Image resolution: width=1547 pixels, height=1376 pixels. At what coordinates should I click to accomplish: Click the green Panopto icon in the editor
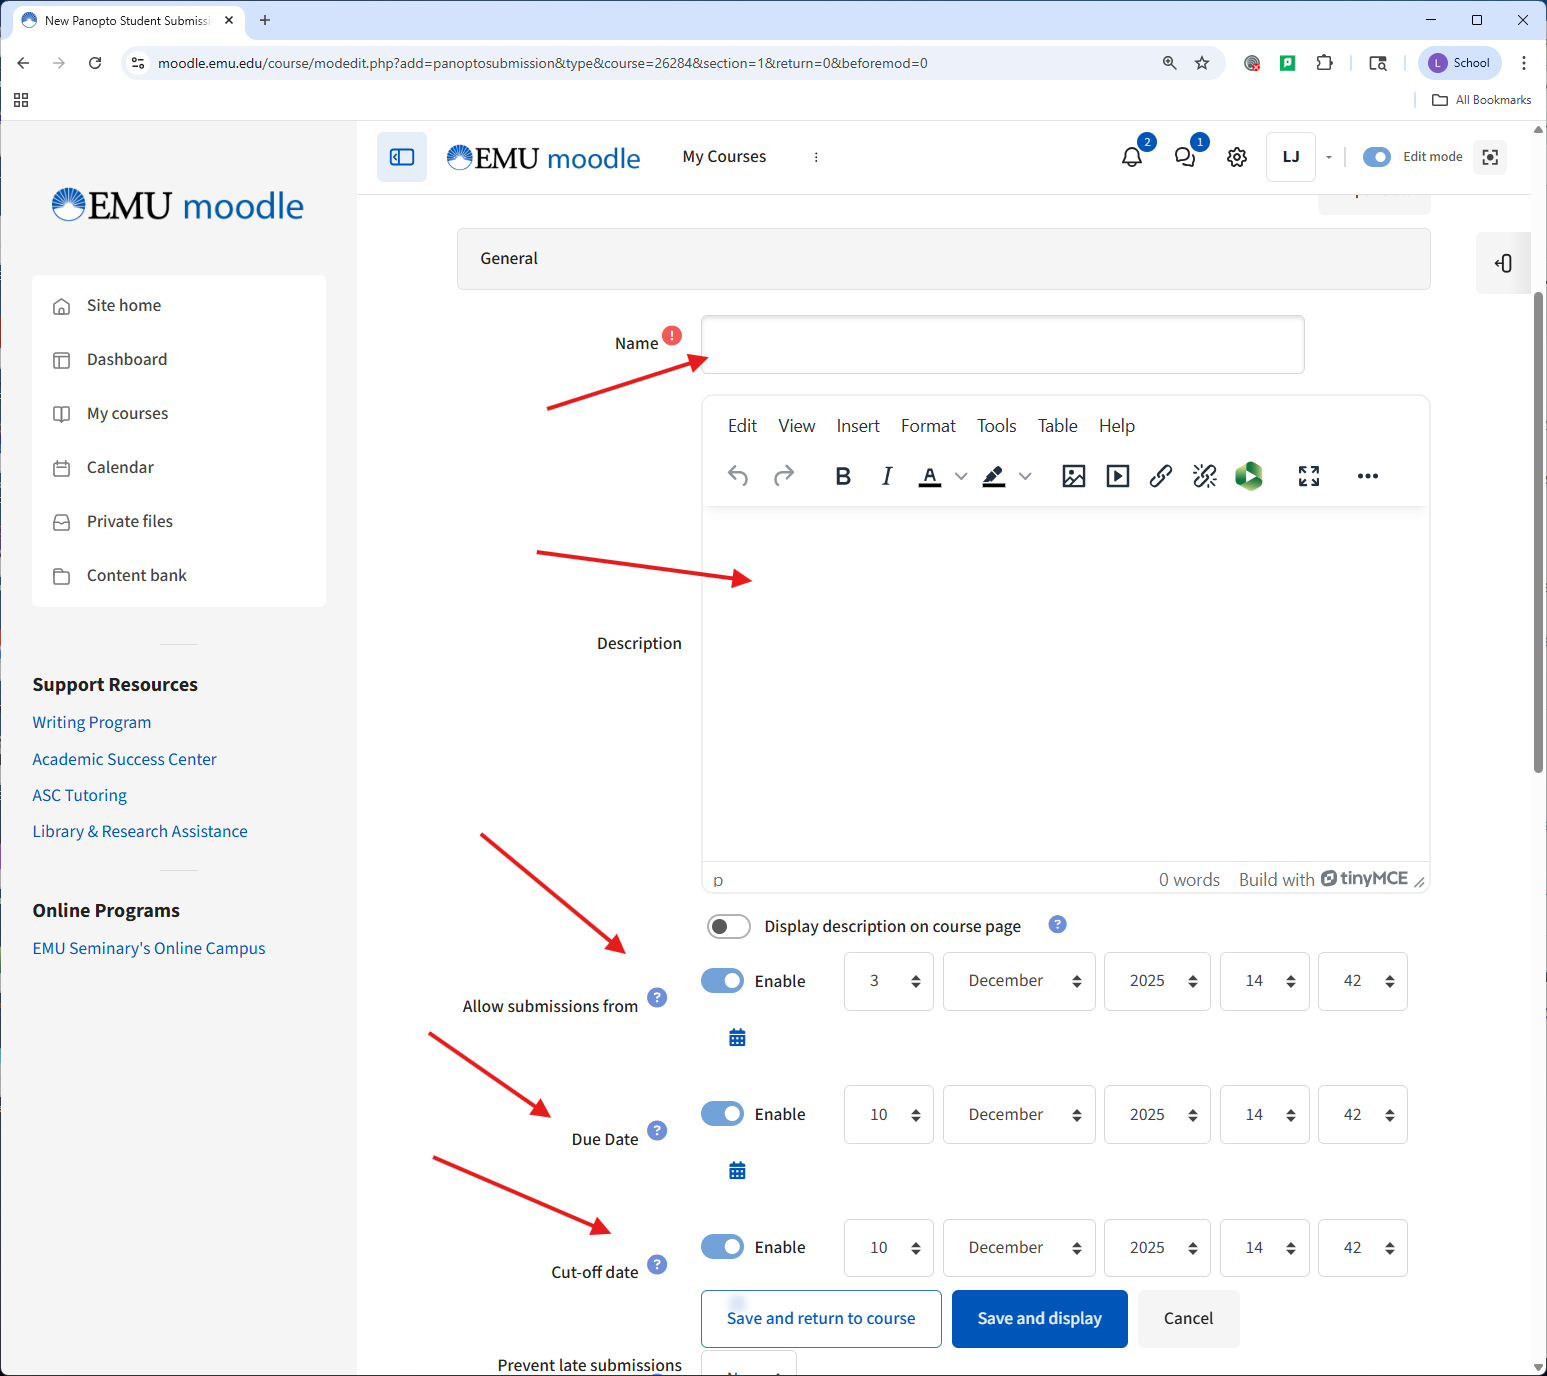click(x=1248, y=476)
